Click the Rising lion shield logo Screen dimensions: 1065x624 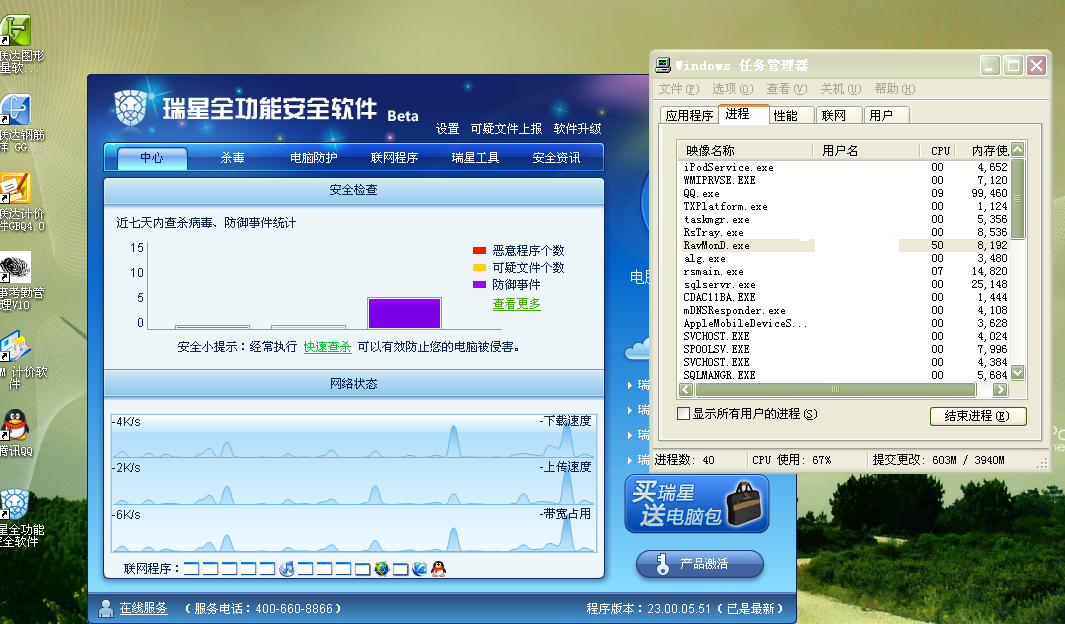(x=130, y=108)
